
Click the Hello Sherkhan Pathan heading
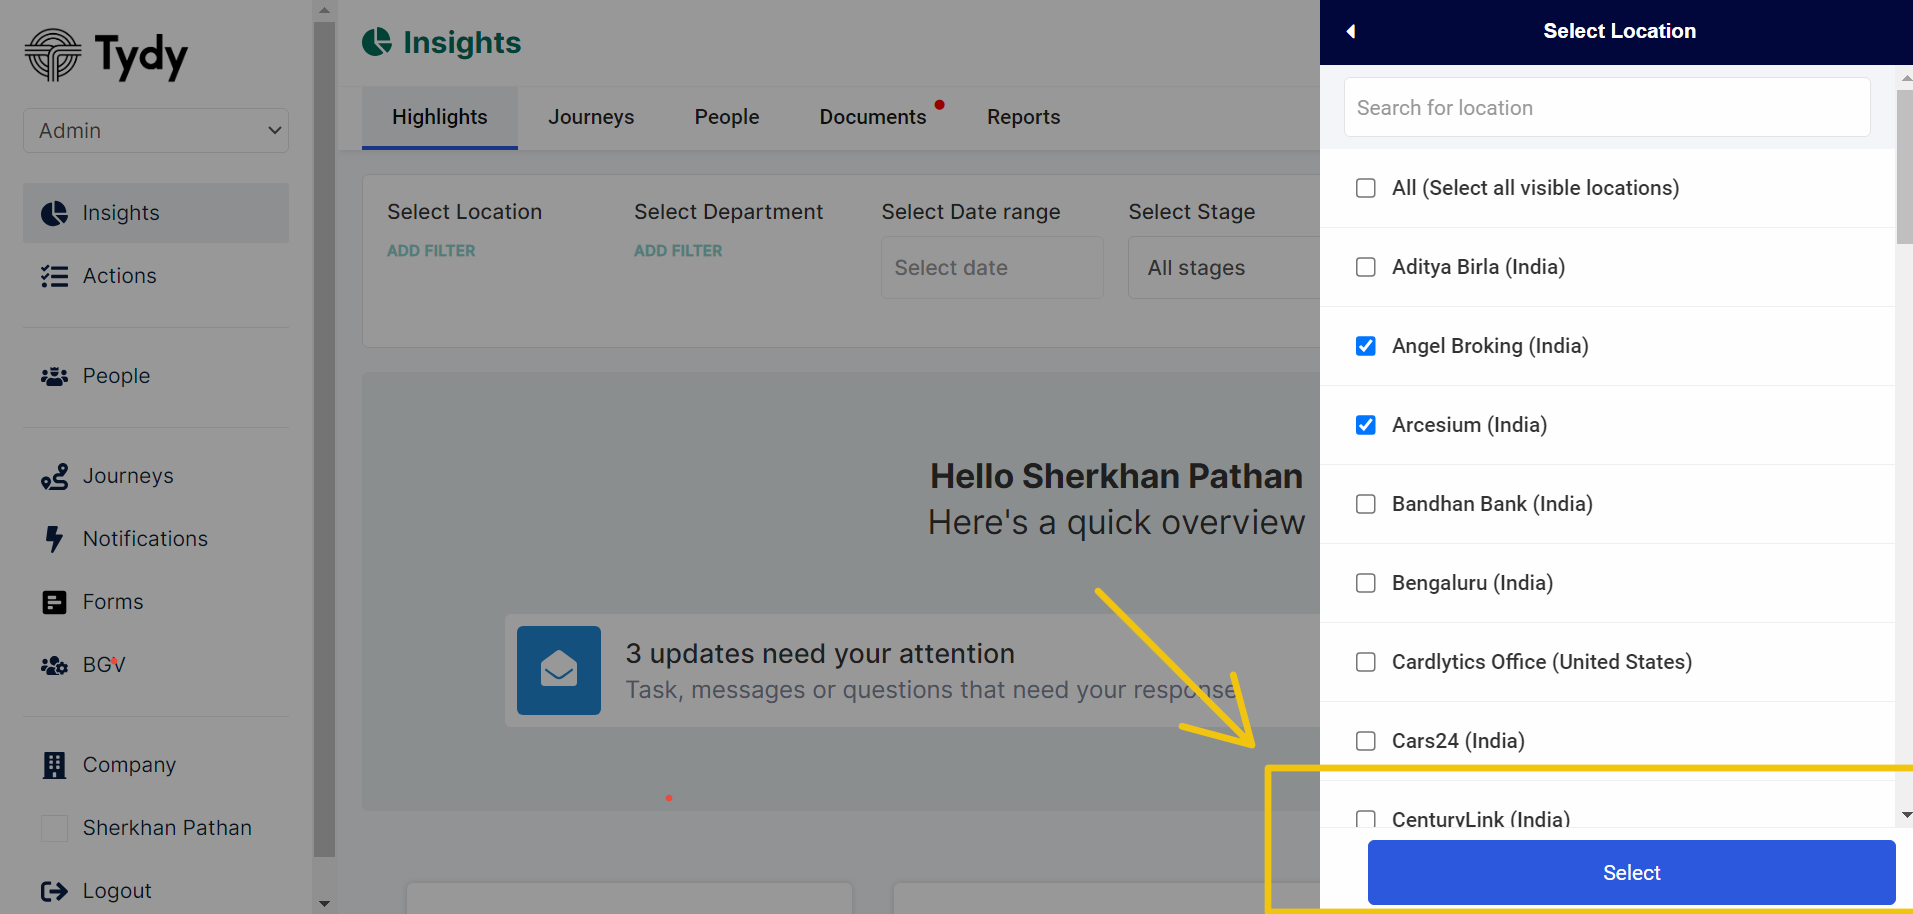coord(1116,476)
